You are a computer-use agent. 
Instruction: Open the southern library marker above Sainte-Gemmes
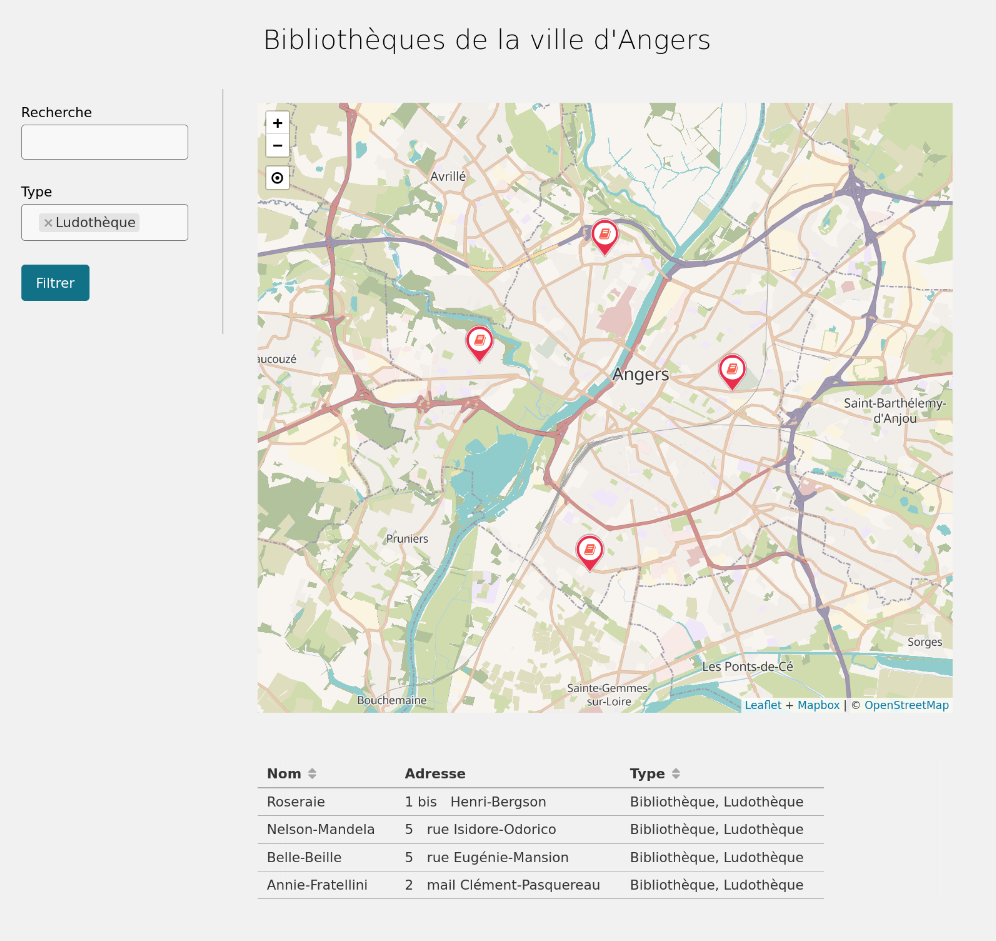tap(589, 553)
